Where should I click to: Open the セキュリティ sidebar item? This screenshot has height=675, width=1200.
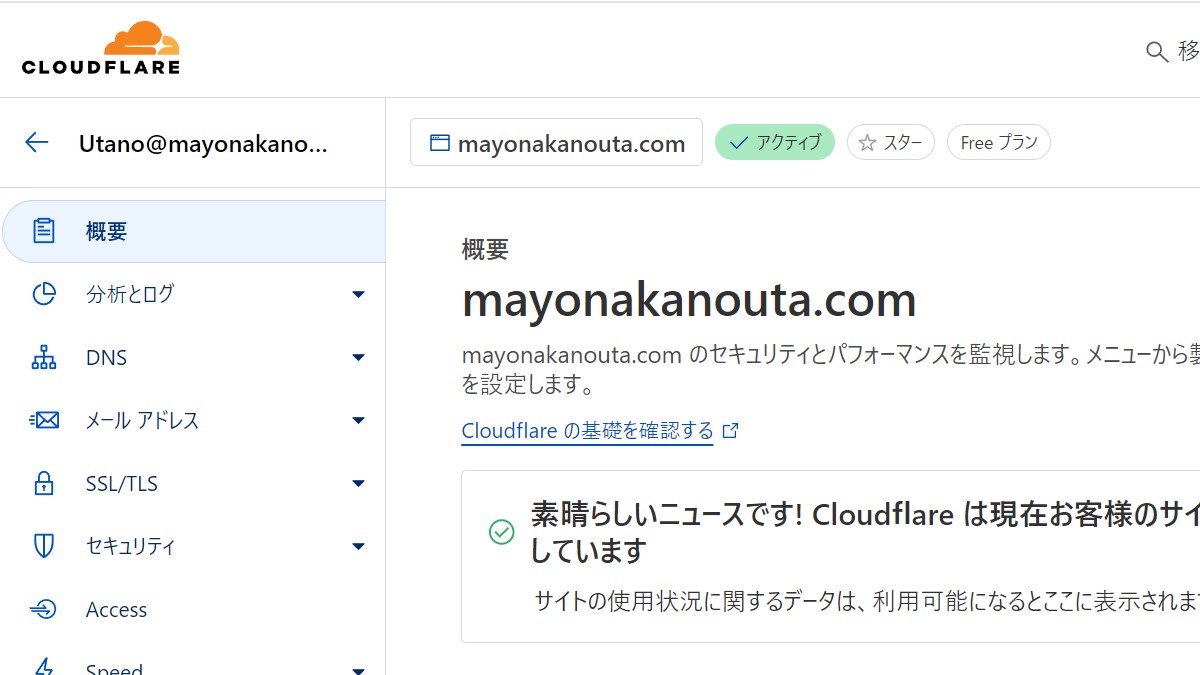pos(193,546)
